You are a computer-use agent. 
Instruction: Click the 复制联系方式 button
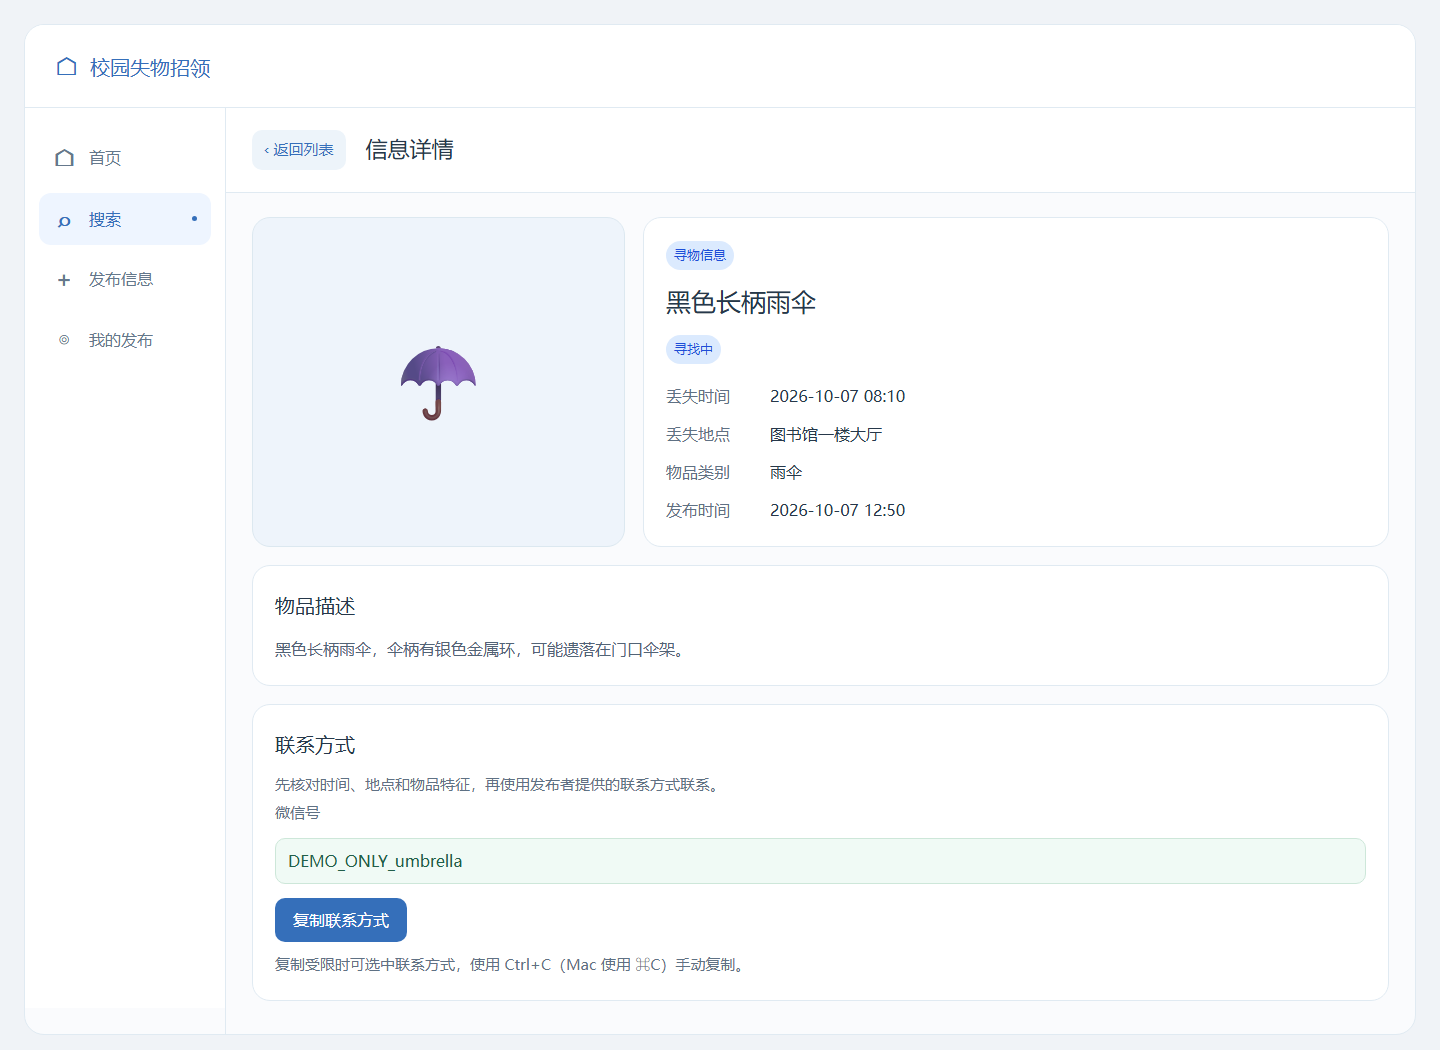pos(341,920)
